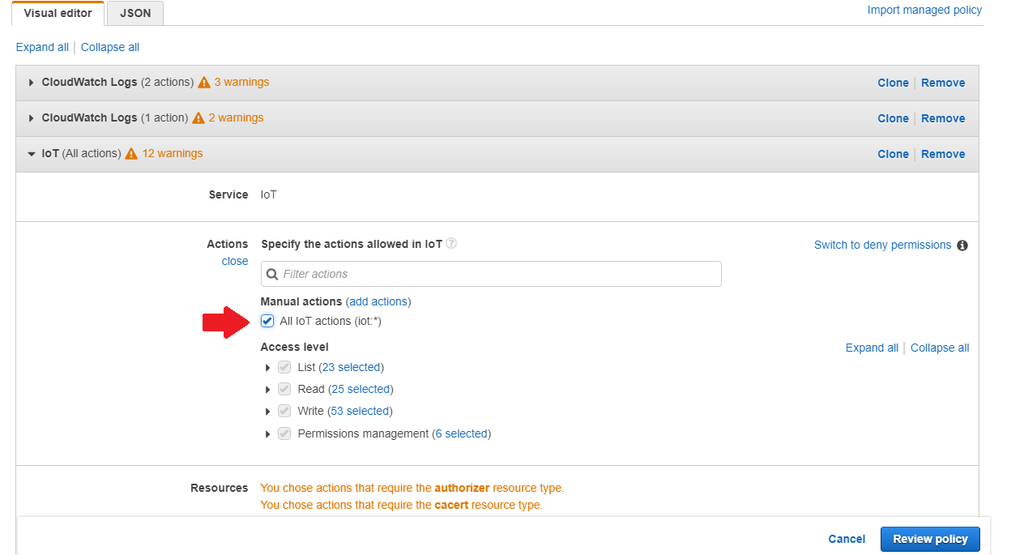Expand Permissions management access level

(268, 434)
